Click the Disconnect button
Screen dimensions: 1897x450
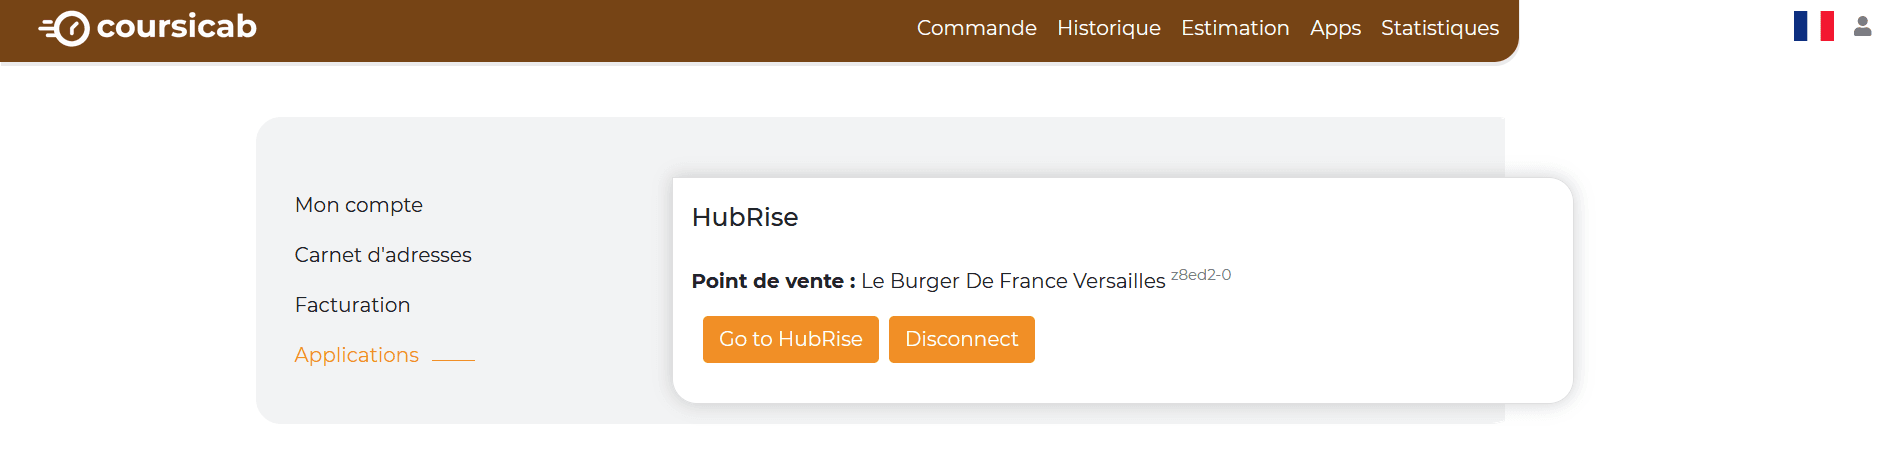click(x=961, y=339)
